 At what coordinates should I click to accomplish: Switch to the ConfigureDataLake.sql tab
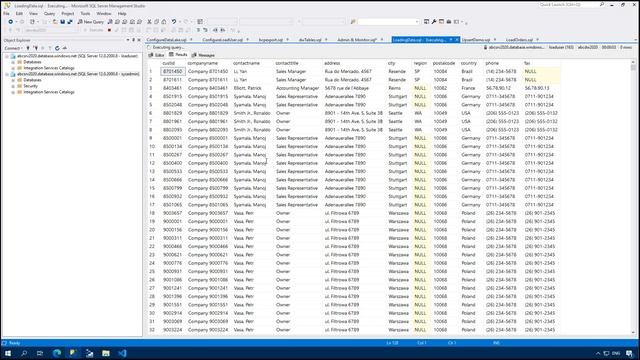tap(166, 40)
